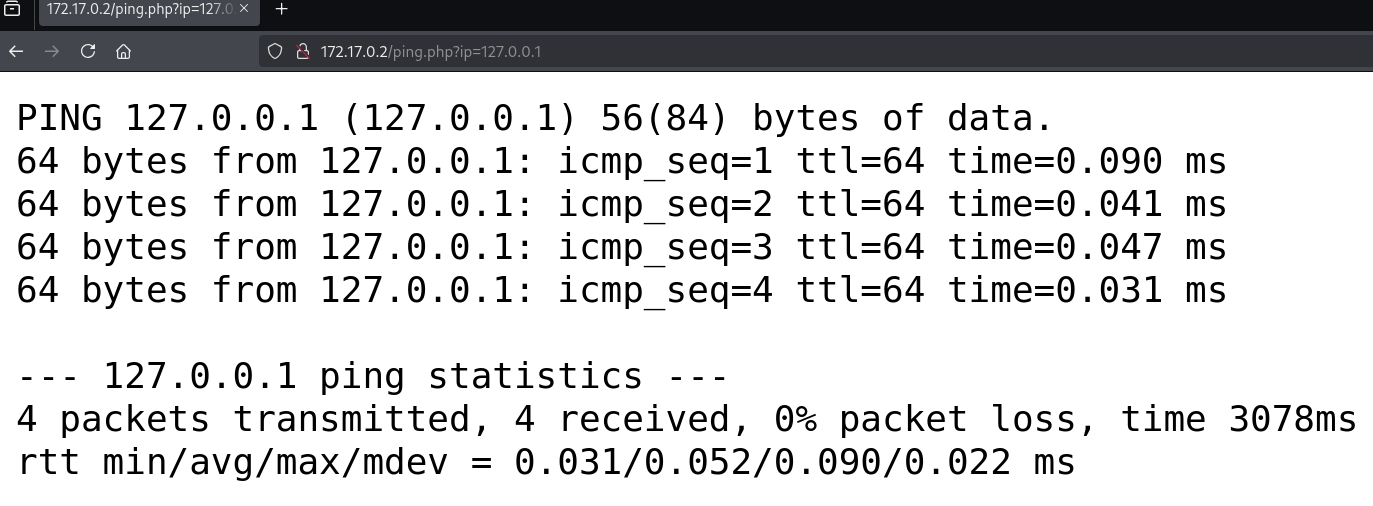Go to the browser home page
1373x506 pixels.
pos(123,51)
